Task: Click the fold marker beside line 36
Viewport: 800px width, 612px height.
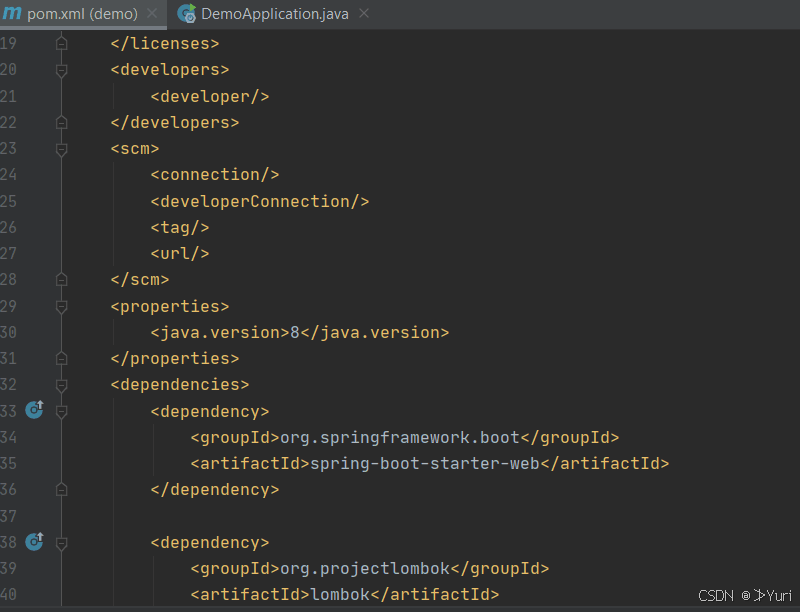Action: pos(61,489)
